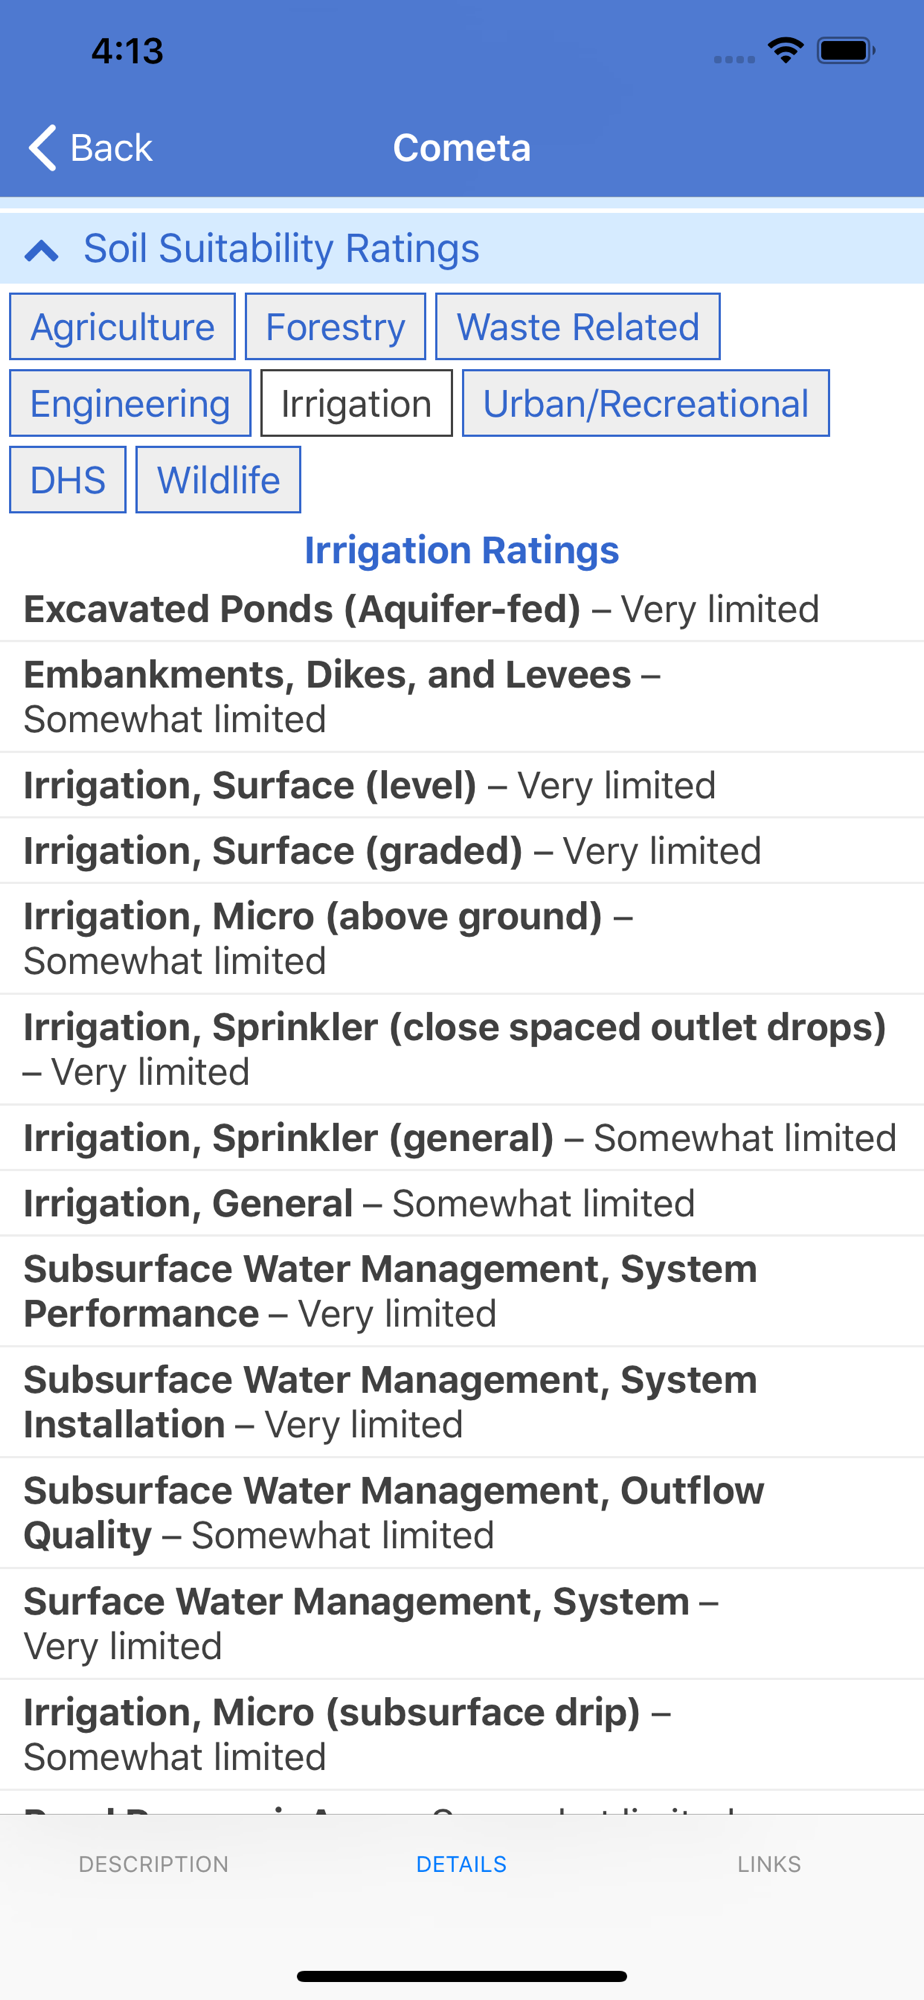Switch to the Description tab

tap(154, 1864)
